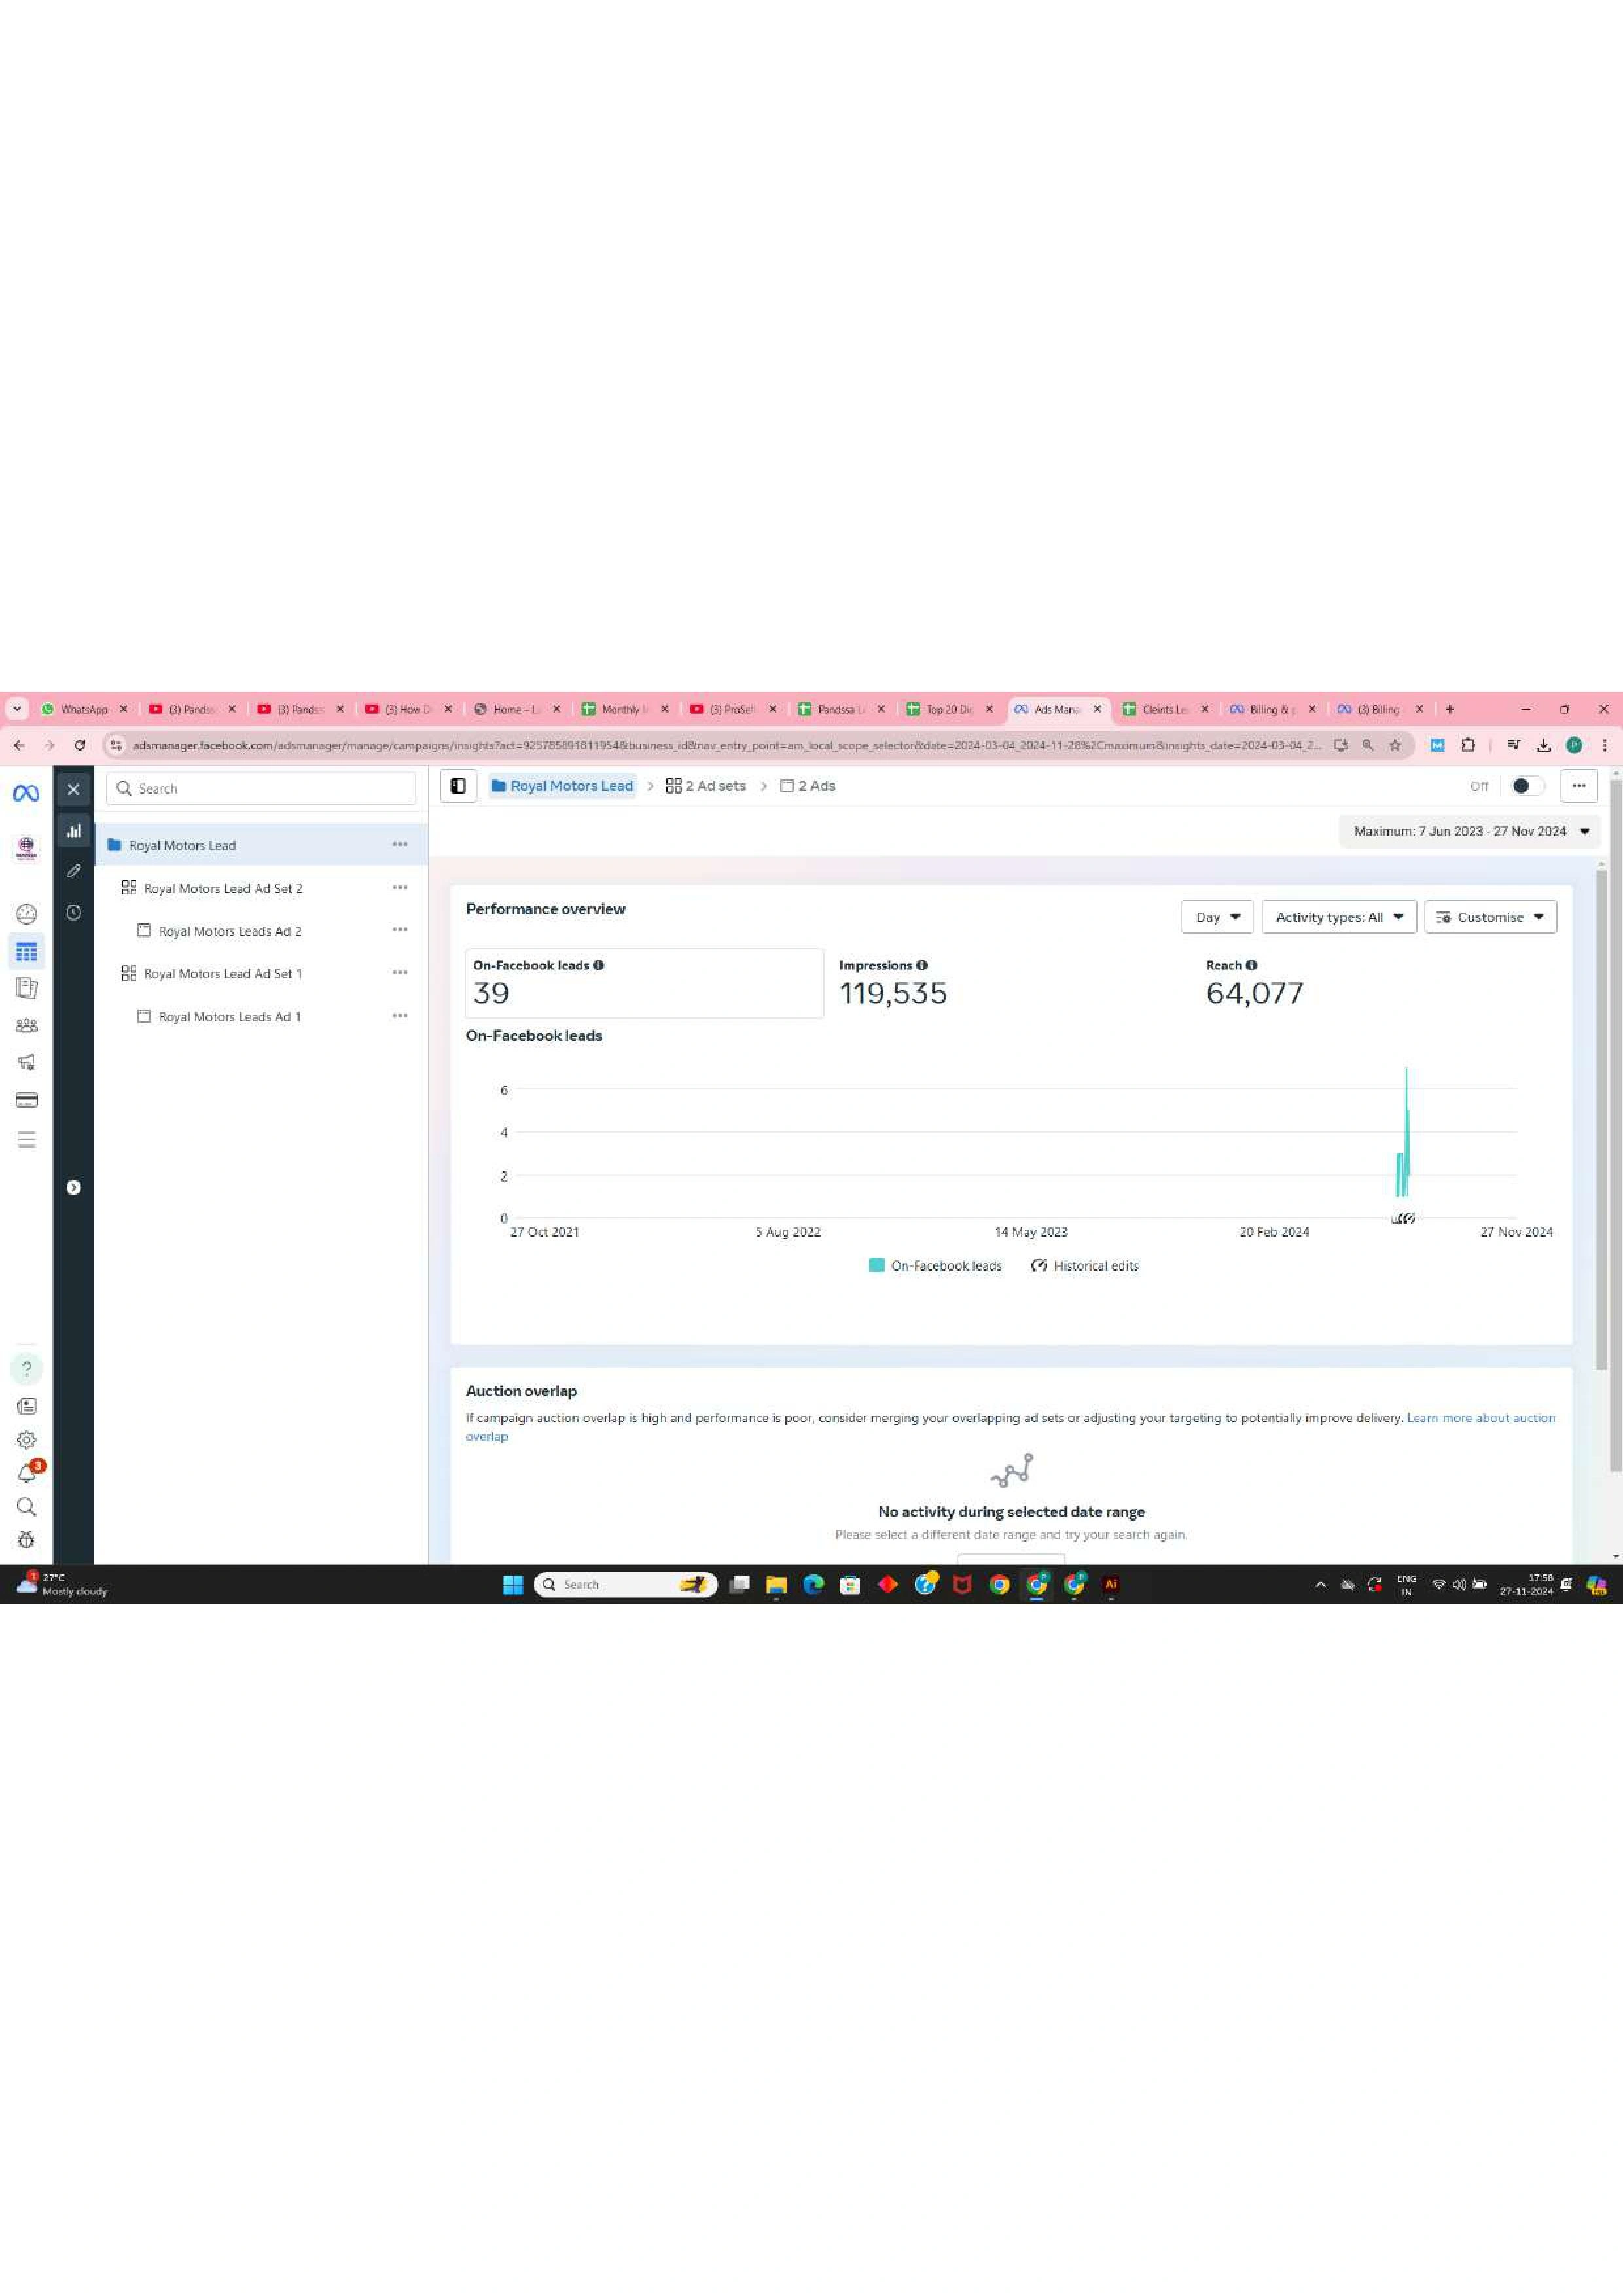Open notifications bell icon

pos(27,1473)
